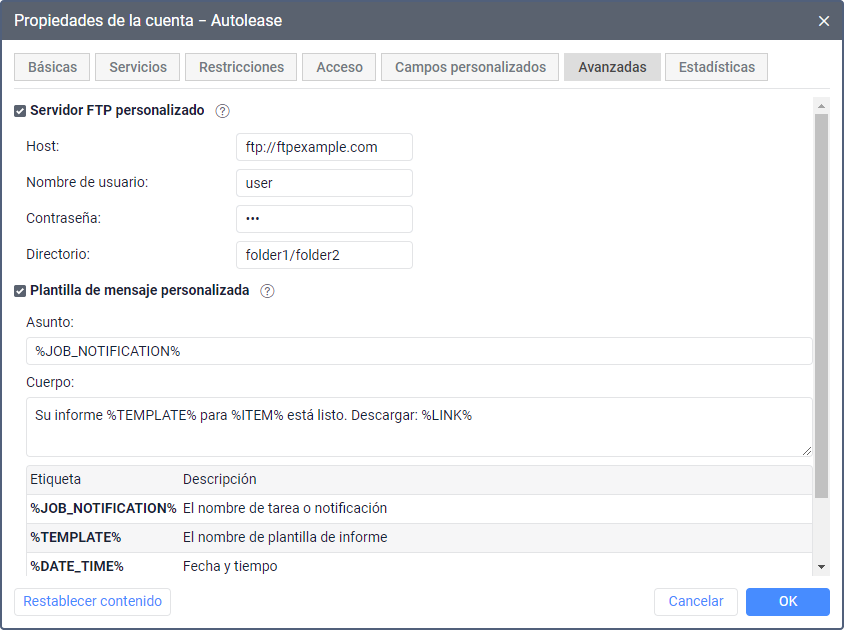Screen dimensions: 844x630
Task: Select the Acceso tab
Action: 339,67
